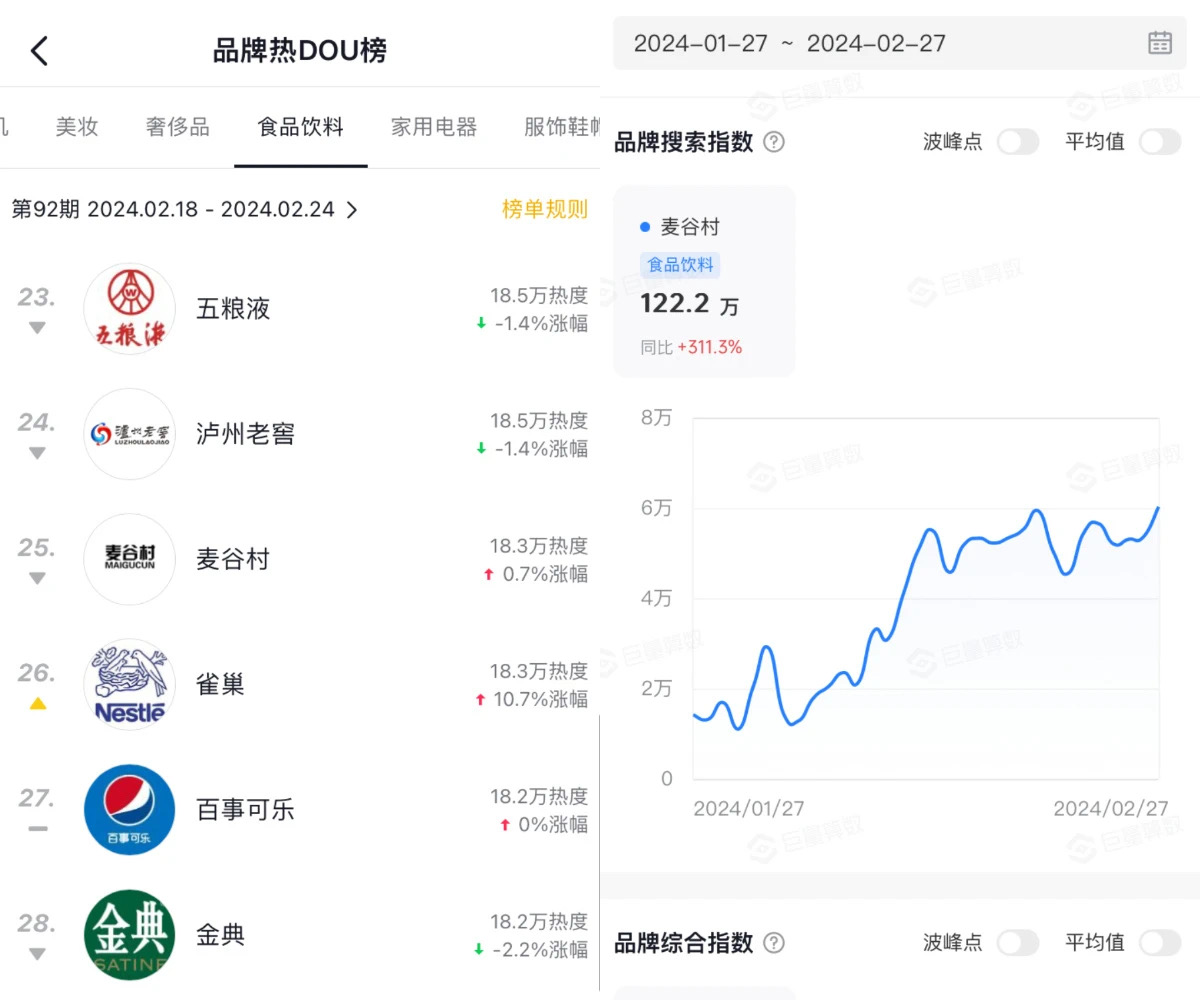Open the 五粮液 brand logo
Screen dimensions: 1200x1000
[129, 309]
